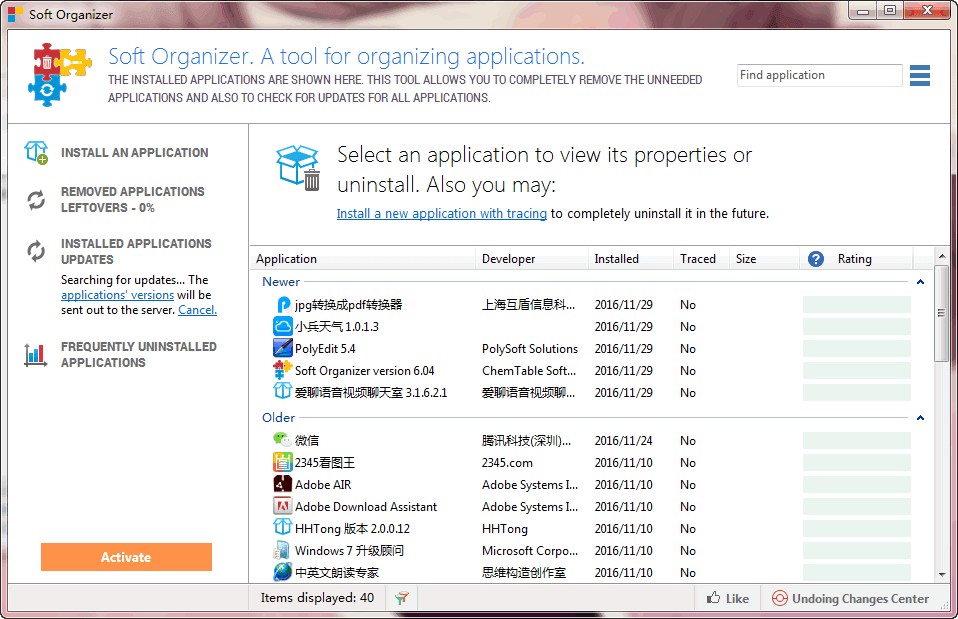
Task: Click the Activate button
Action: tap(126, 557)
